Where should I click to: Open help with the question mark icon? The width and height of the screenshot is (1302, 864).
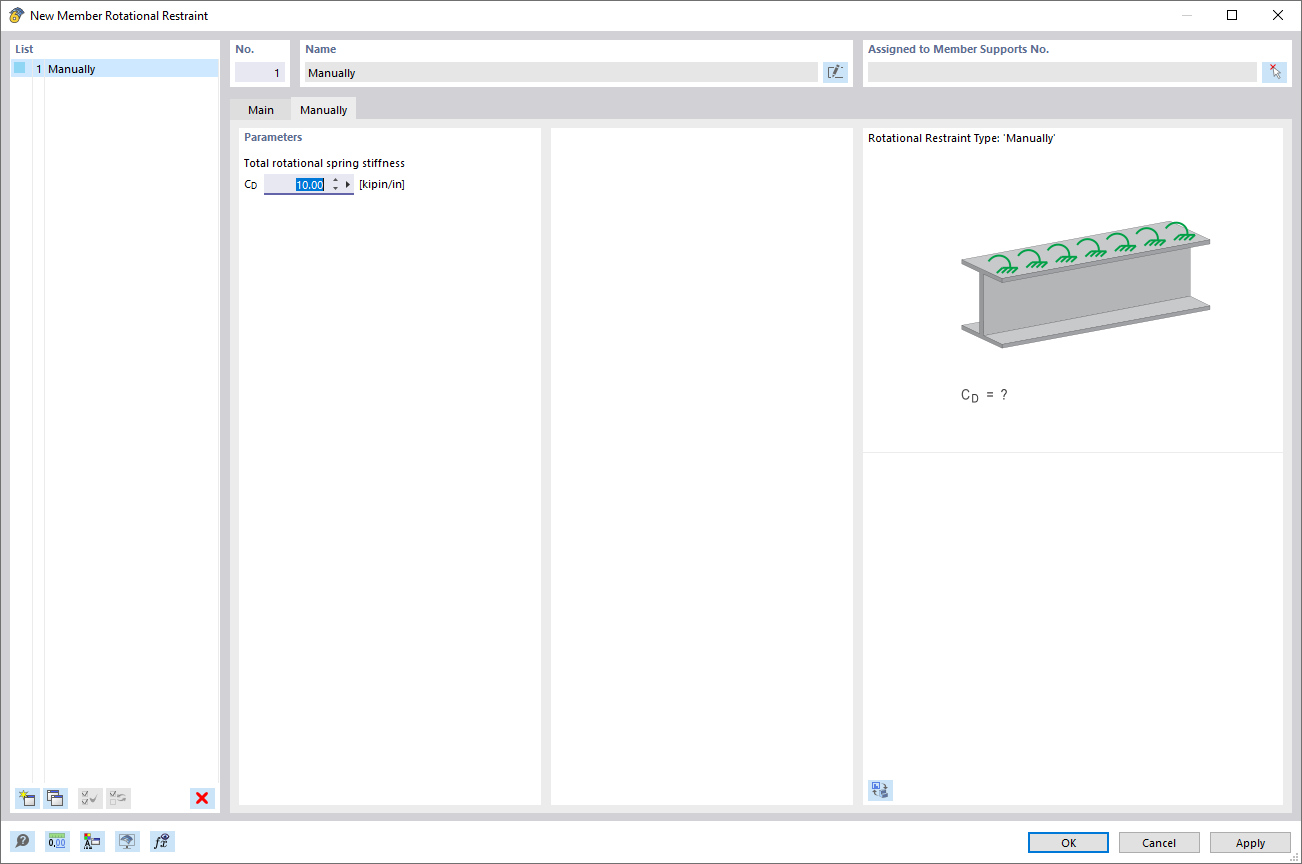point(22,841)
